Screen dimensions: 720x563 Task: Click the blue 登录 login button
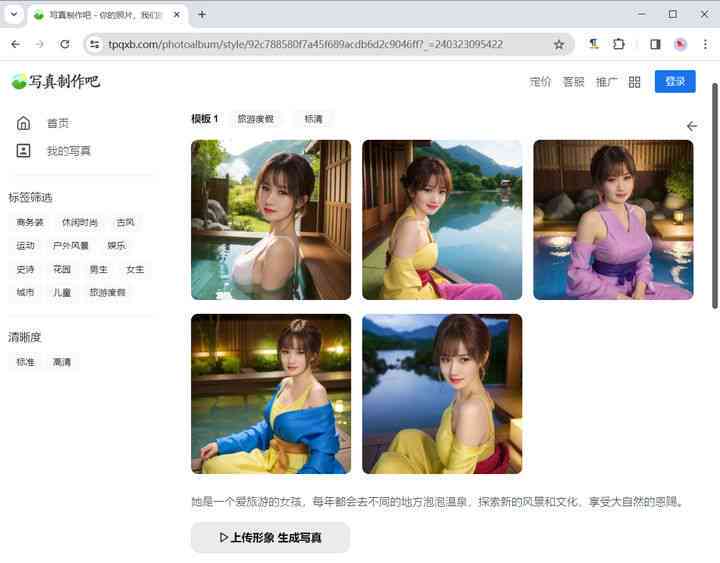pyautogui.click(x=675, y=81)
